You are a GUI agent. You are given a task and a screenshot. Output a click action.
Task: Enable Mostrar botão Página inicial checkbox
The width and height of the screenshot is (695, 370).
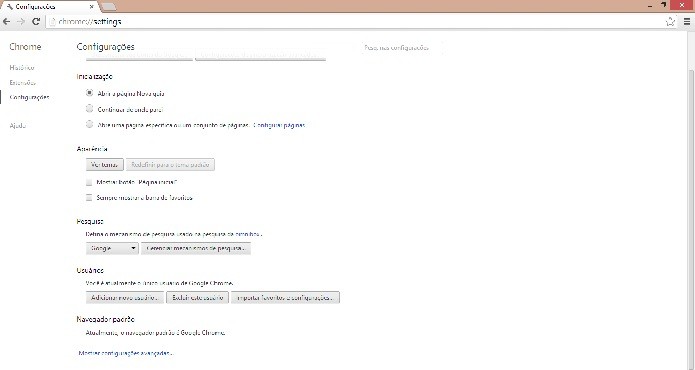(89, 182)
